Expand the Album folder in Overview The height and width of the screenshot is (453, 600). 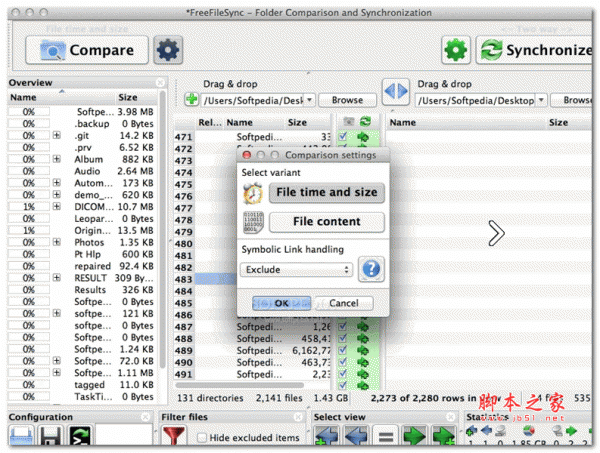pos(57,159)
